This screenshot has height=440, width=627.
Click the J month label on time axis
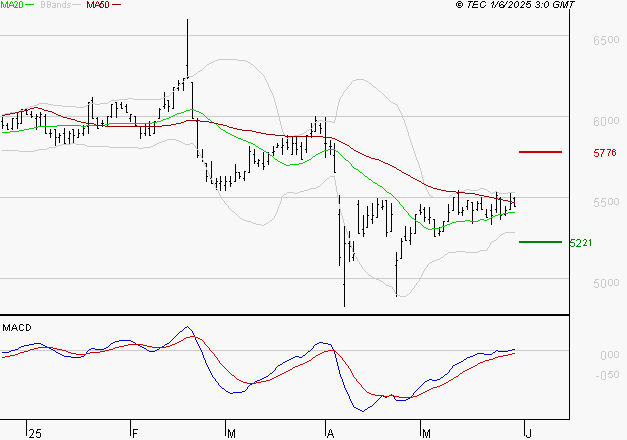[x=529, y=434]
